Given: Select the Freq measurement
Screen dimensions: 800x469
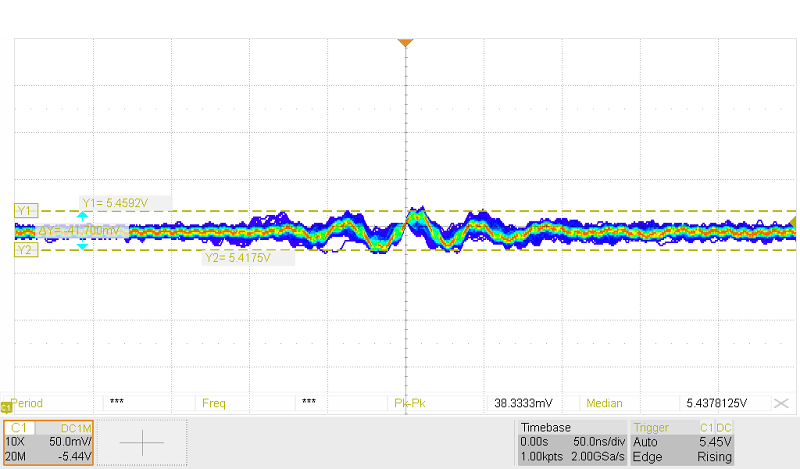Looking at the screenshot, I should 214,403.
